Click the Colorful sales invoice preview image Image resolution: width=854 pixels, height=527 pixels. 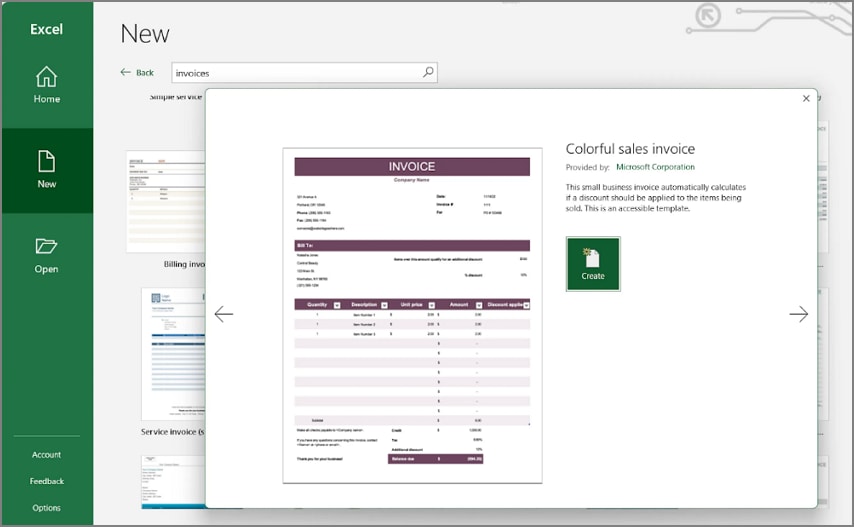(412, 315)
